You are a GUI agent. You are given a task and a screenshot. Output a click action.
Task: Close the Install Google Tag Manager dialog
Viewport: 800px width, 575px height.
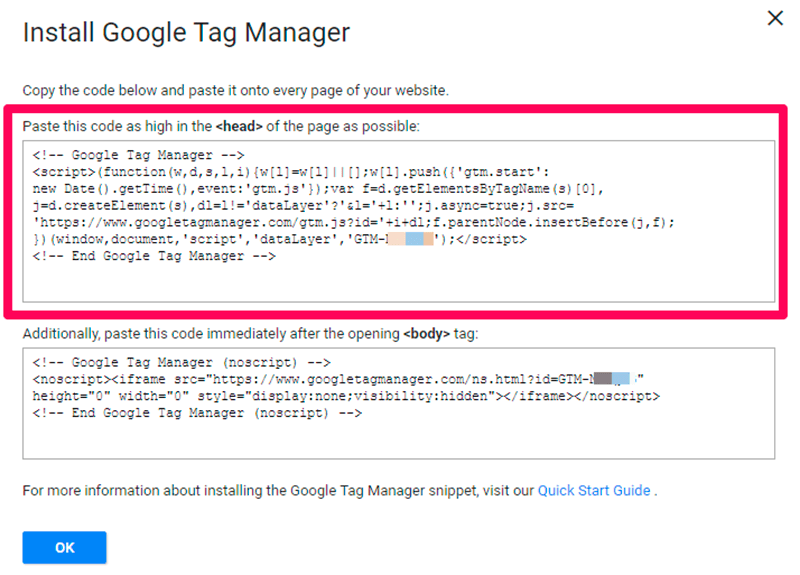click(774, 18)
